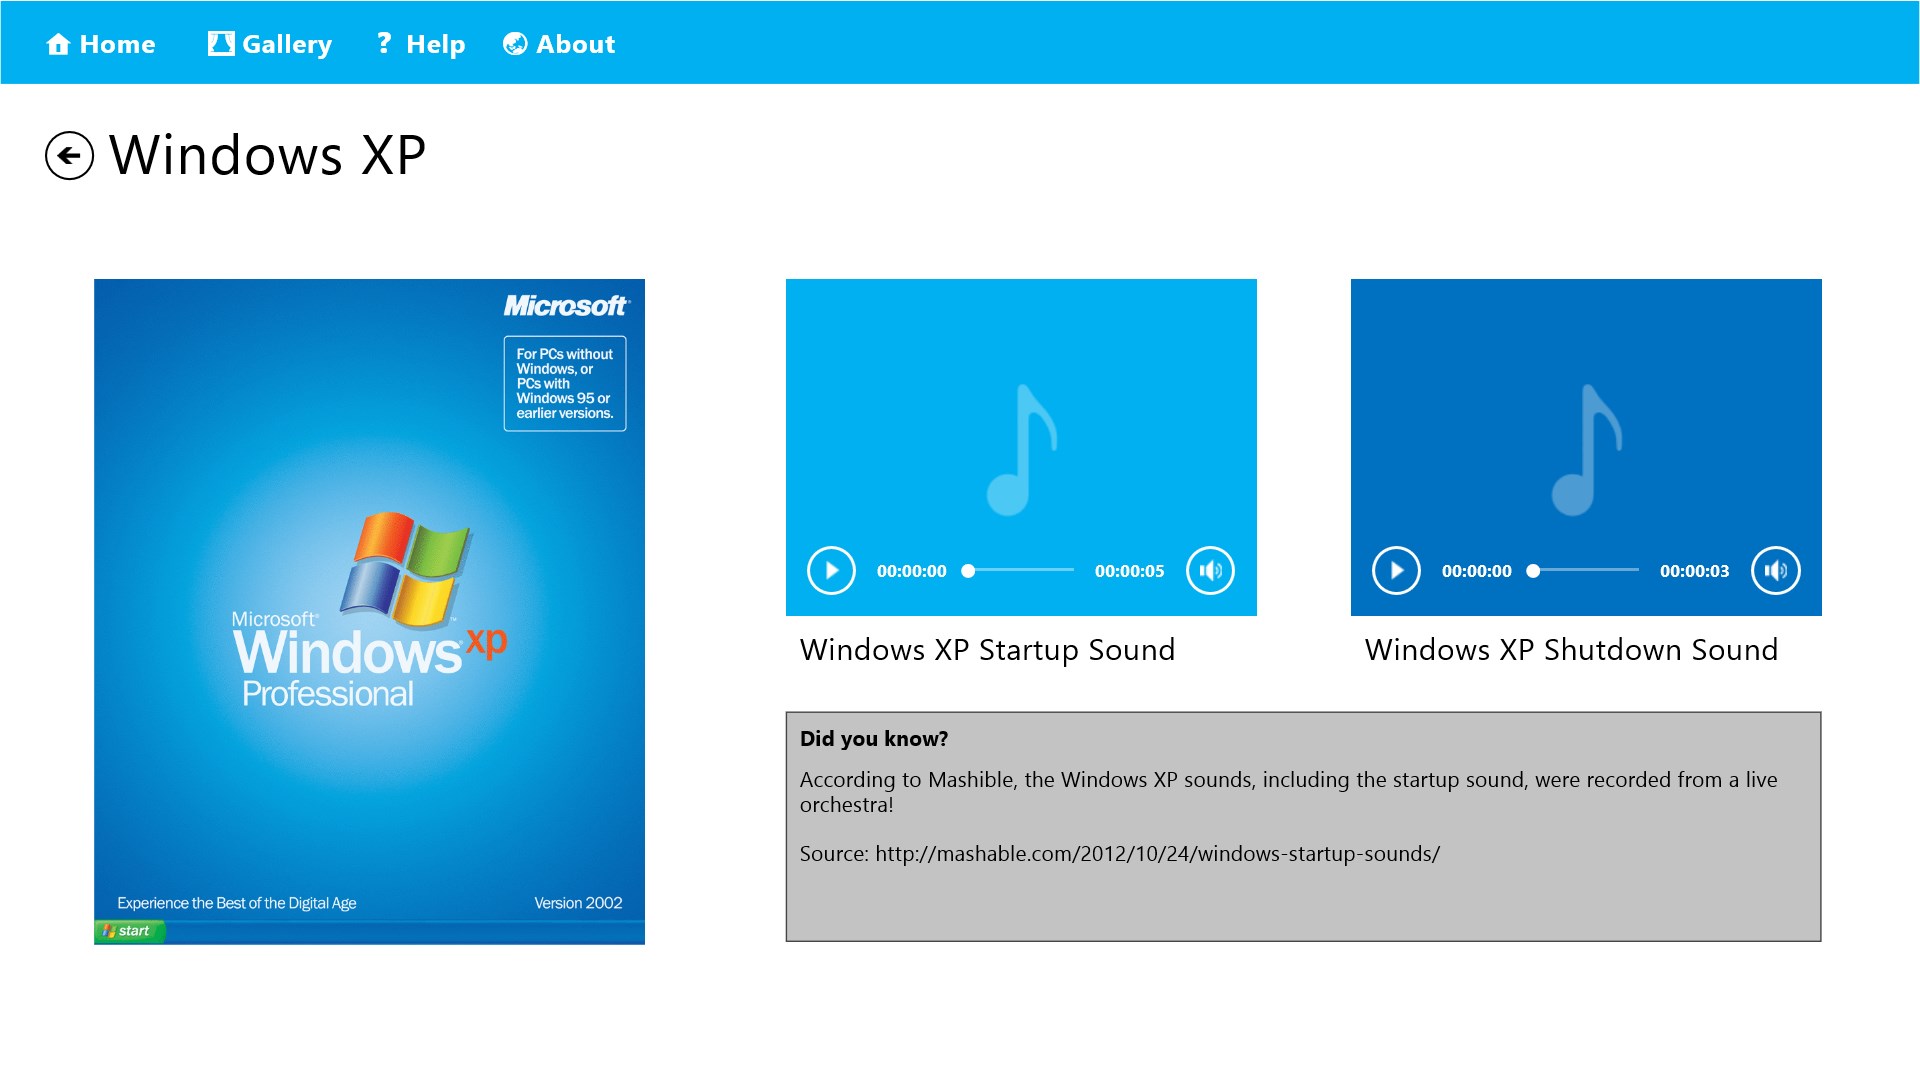Open the Gallery menu item
Image resolution: width=1920 pixels, height=1080 pixels.
tap(286, 44)
